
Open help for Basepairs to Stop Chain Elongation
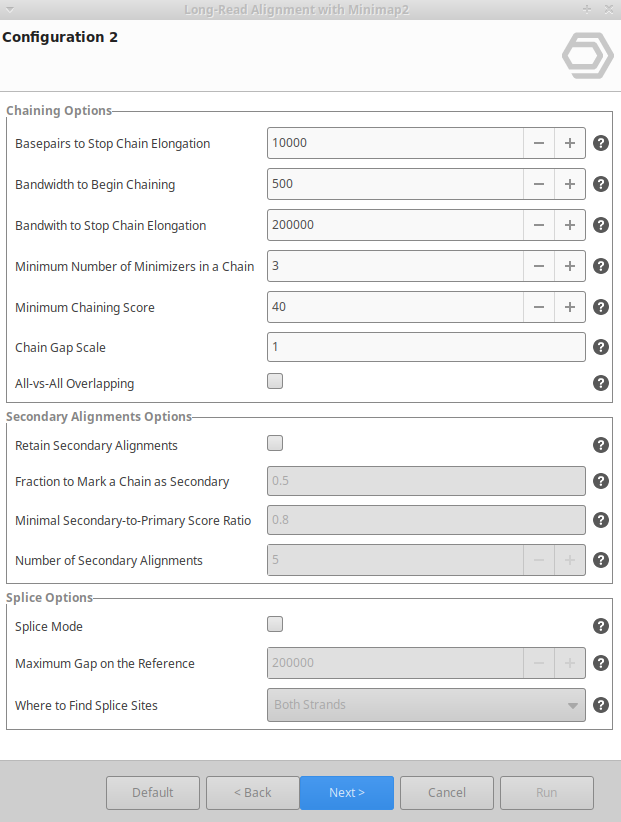(x=601, y=143)
